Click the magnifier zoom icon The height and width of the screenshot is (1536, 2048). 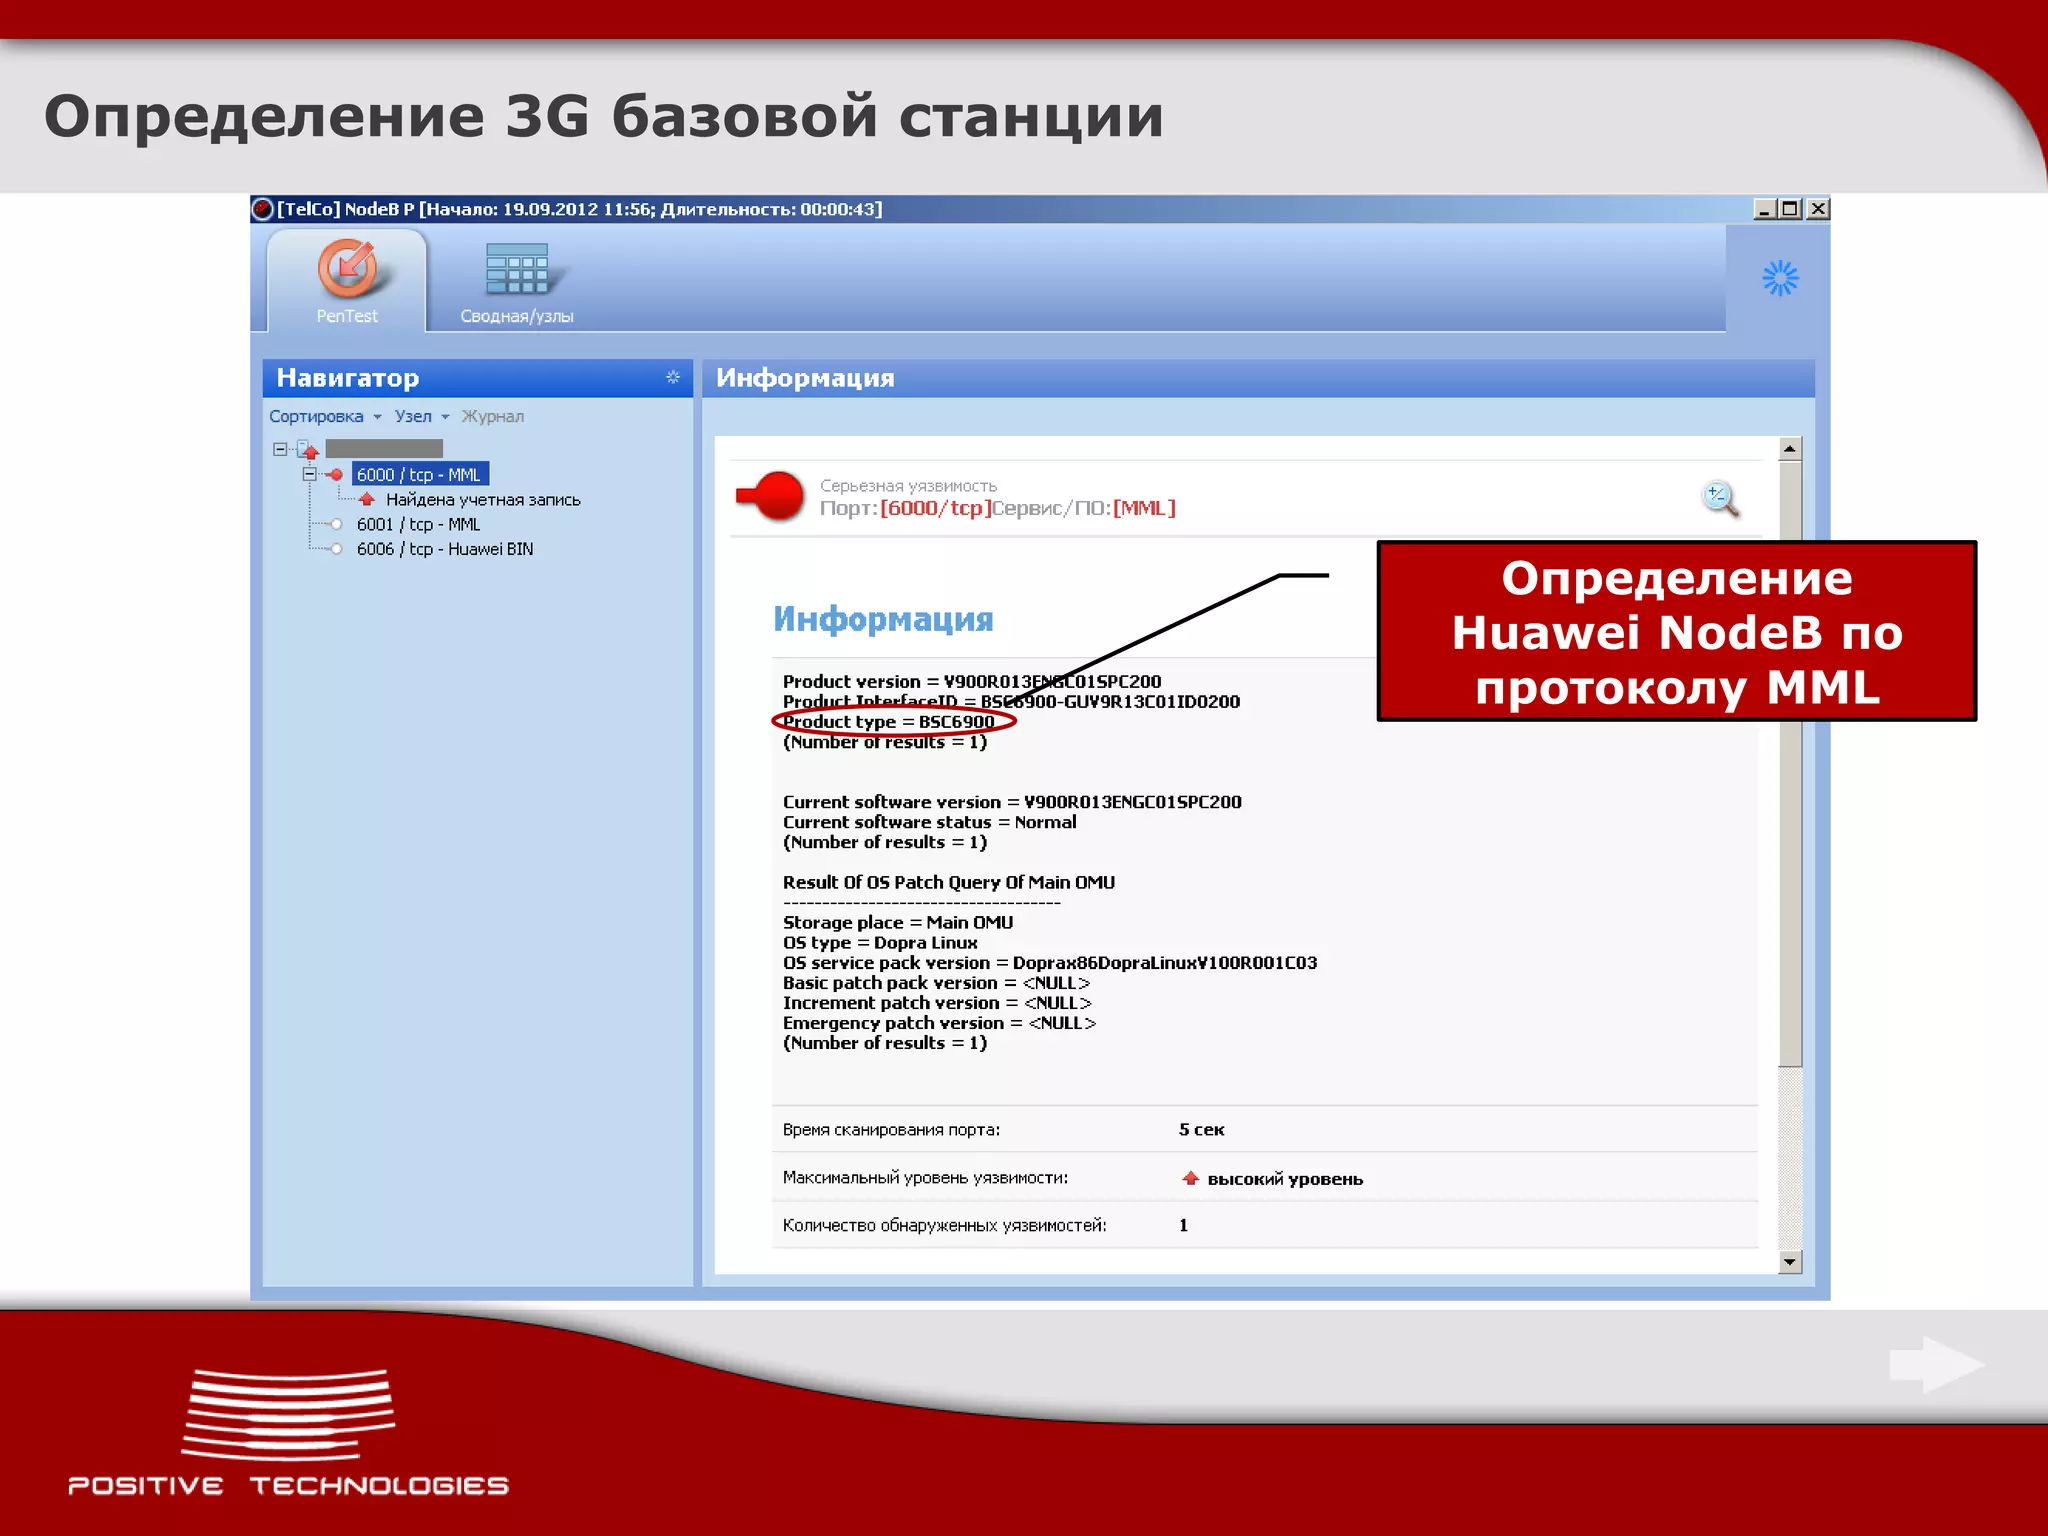(1720, 498)
